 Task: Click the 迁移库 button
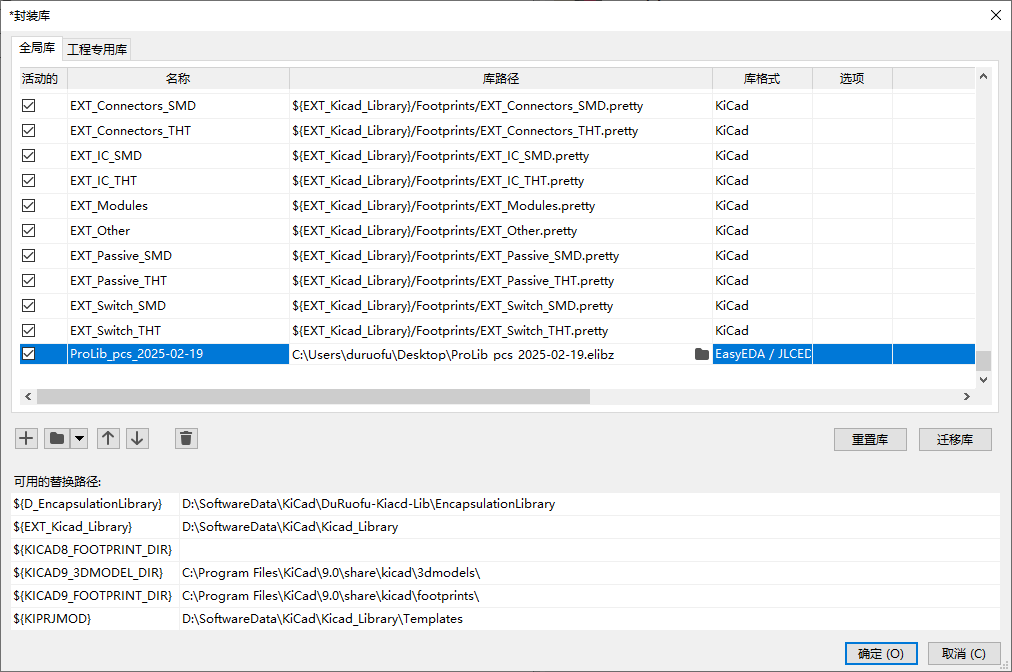point(955,439)
